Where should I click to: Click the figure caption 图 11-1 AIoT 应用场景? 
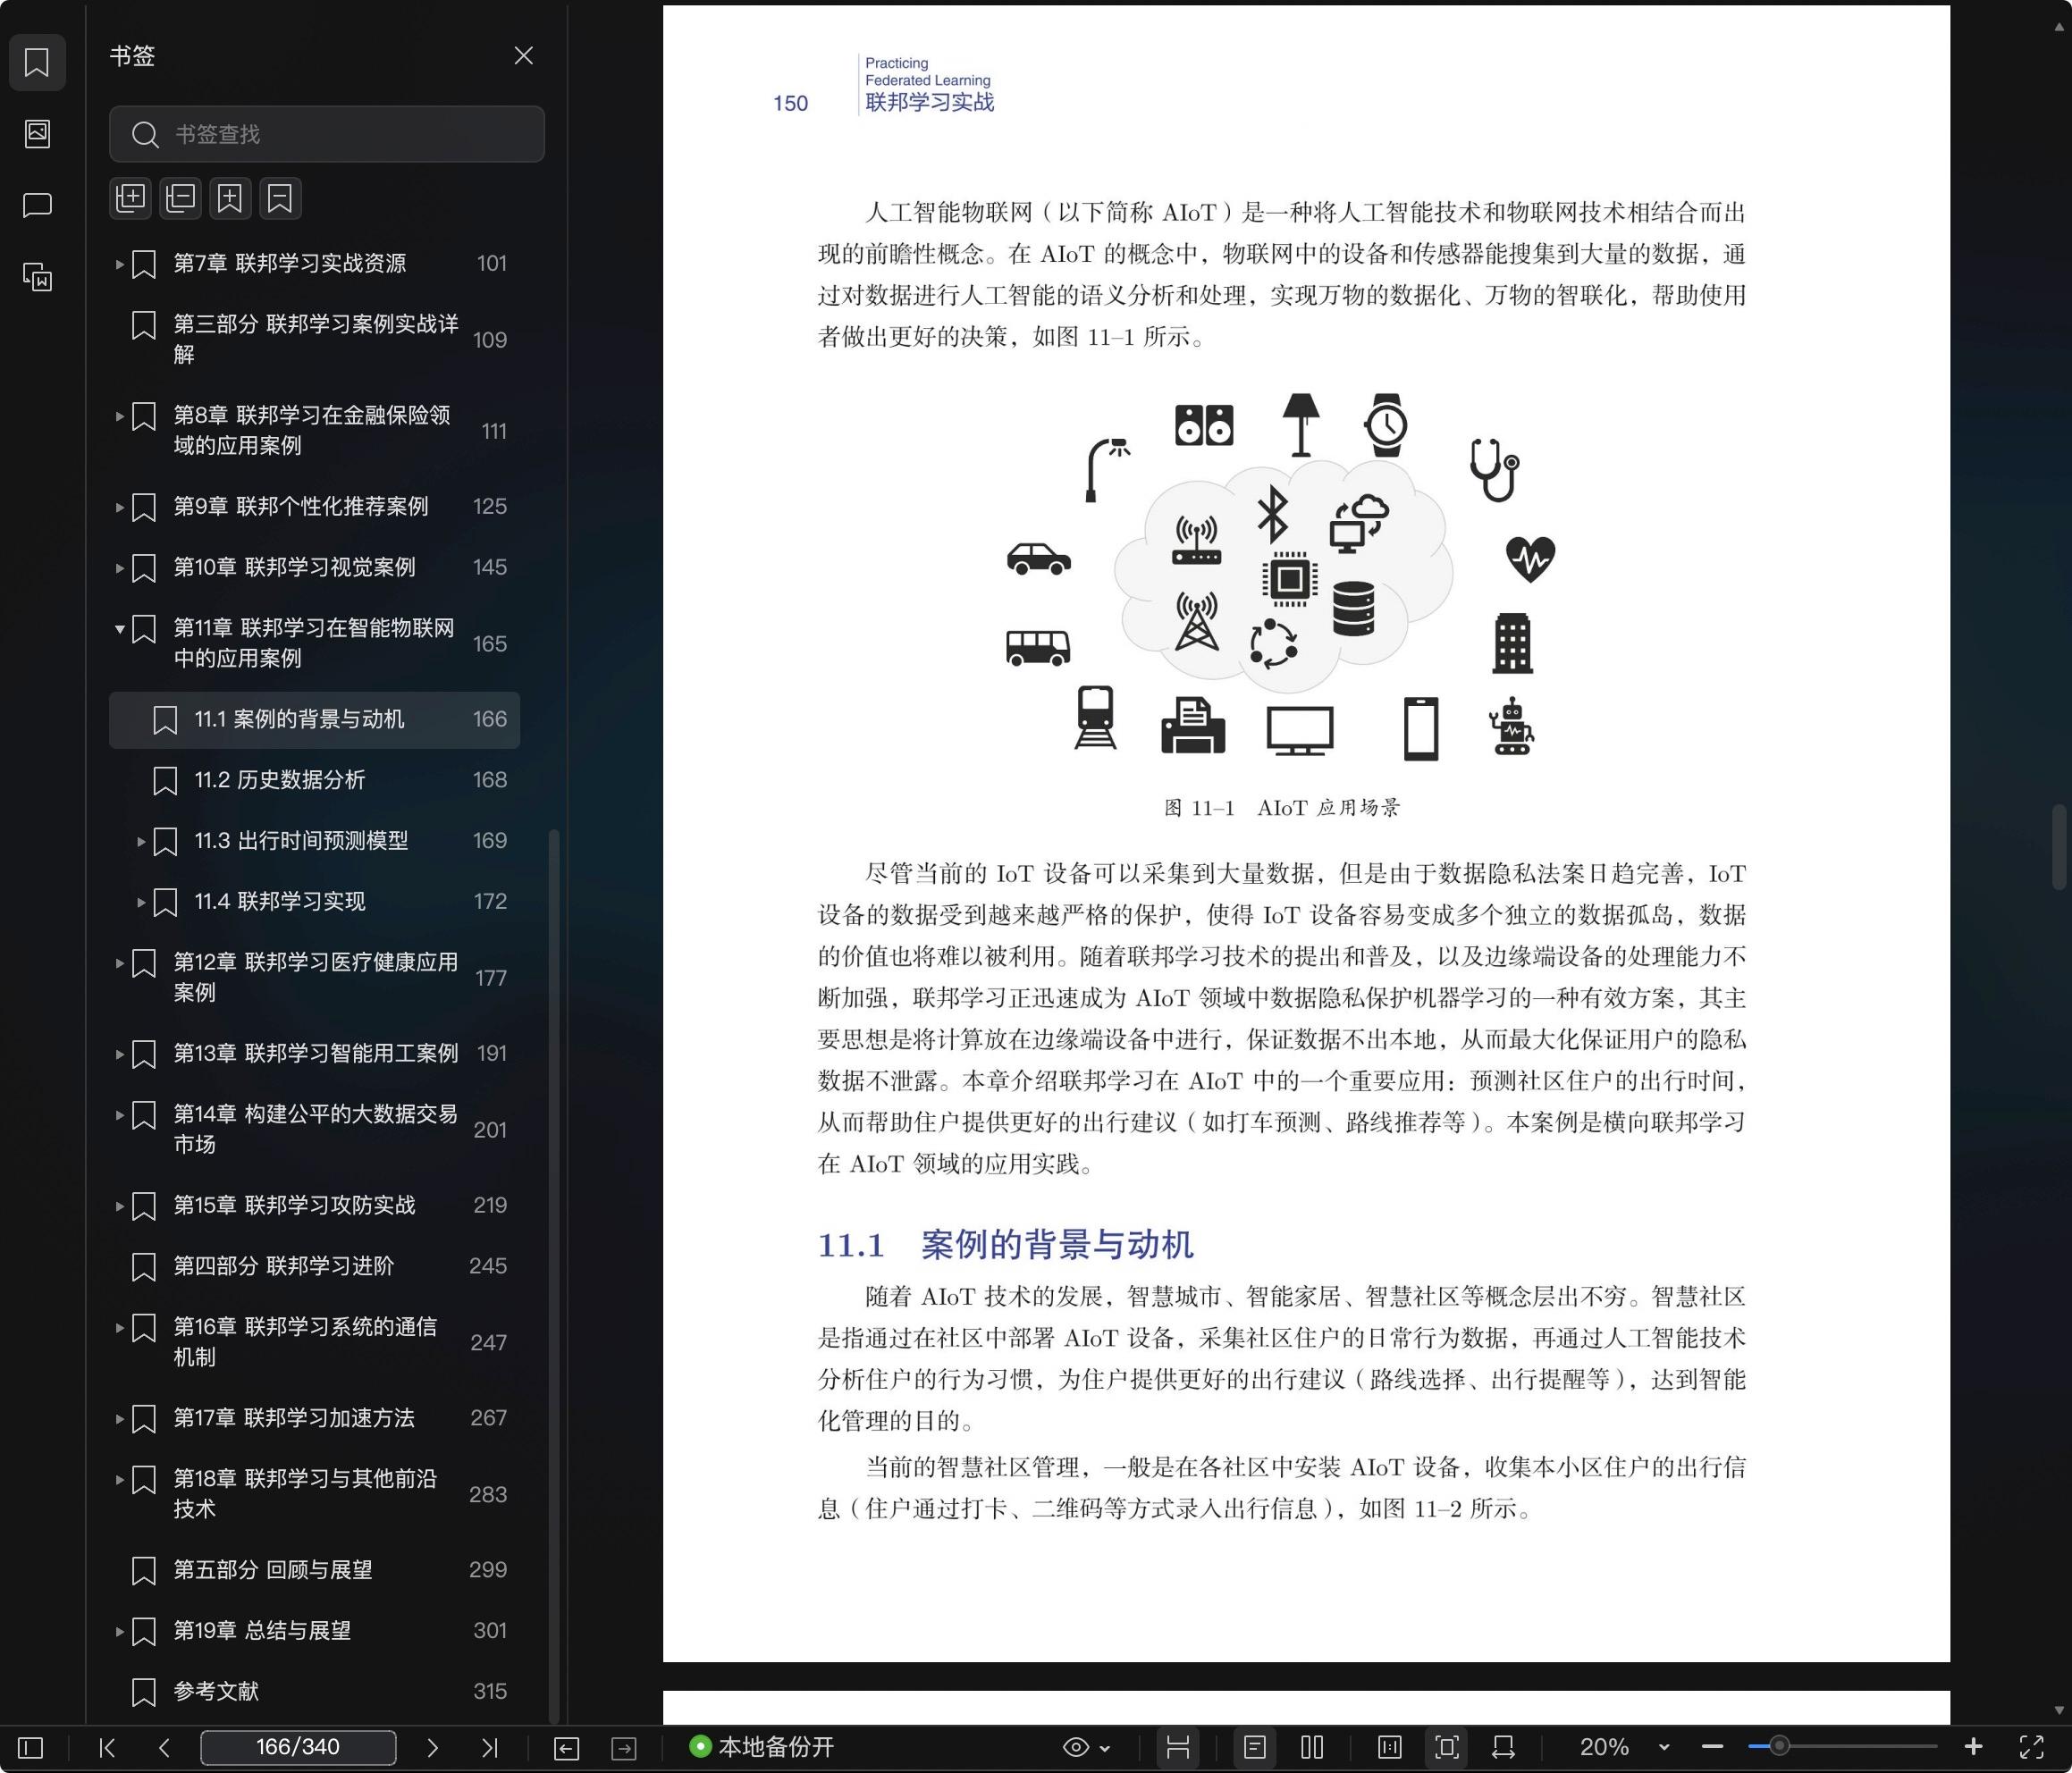coord(1282,808)
